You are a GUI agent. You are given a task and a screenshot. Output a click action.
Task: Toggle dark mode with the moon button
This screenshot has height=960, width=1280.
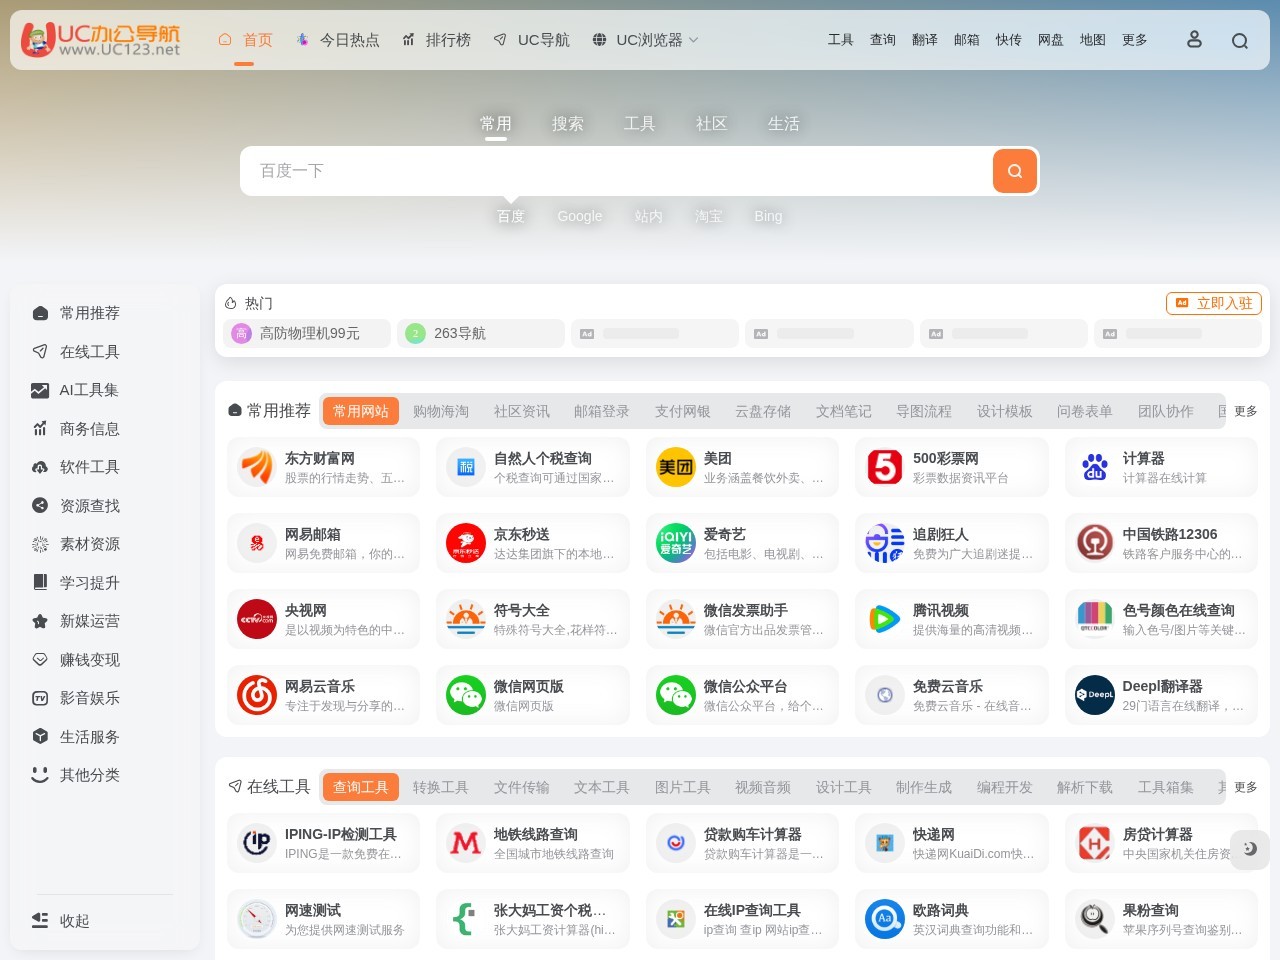(x=1249, y=849)
